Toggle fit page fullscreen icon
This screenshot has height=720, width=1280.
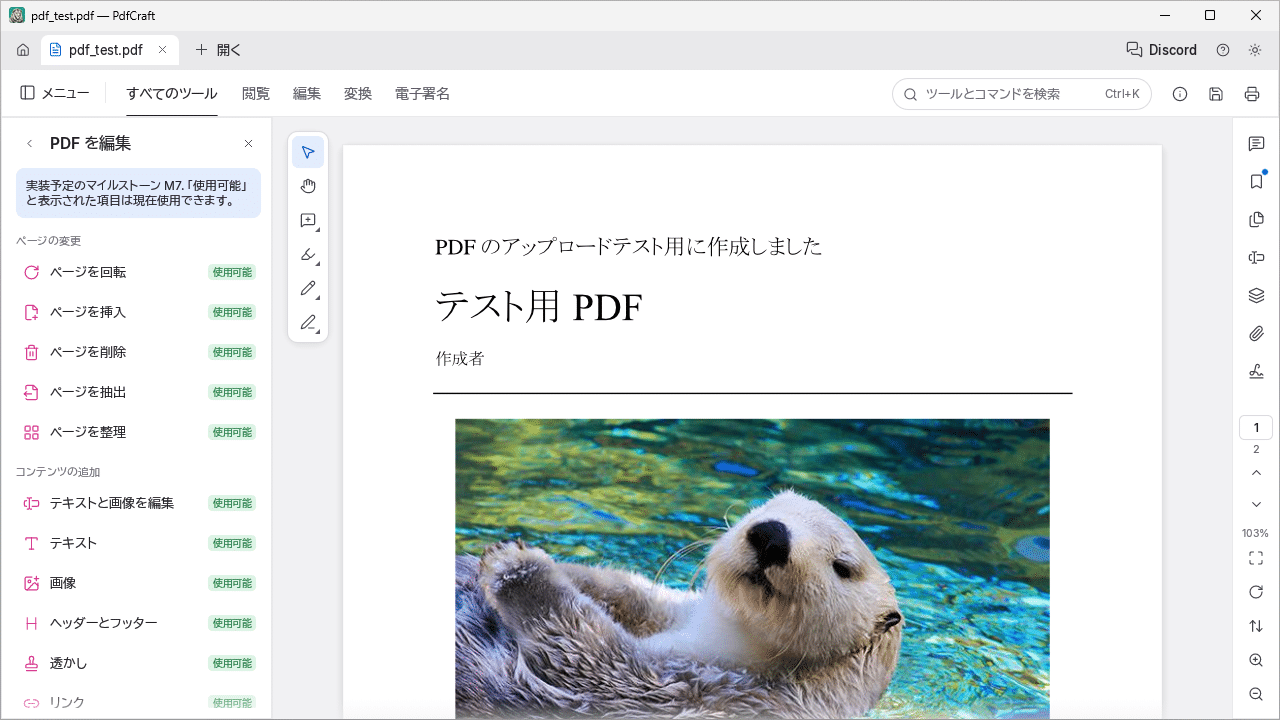coord(1256,558)
